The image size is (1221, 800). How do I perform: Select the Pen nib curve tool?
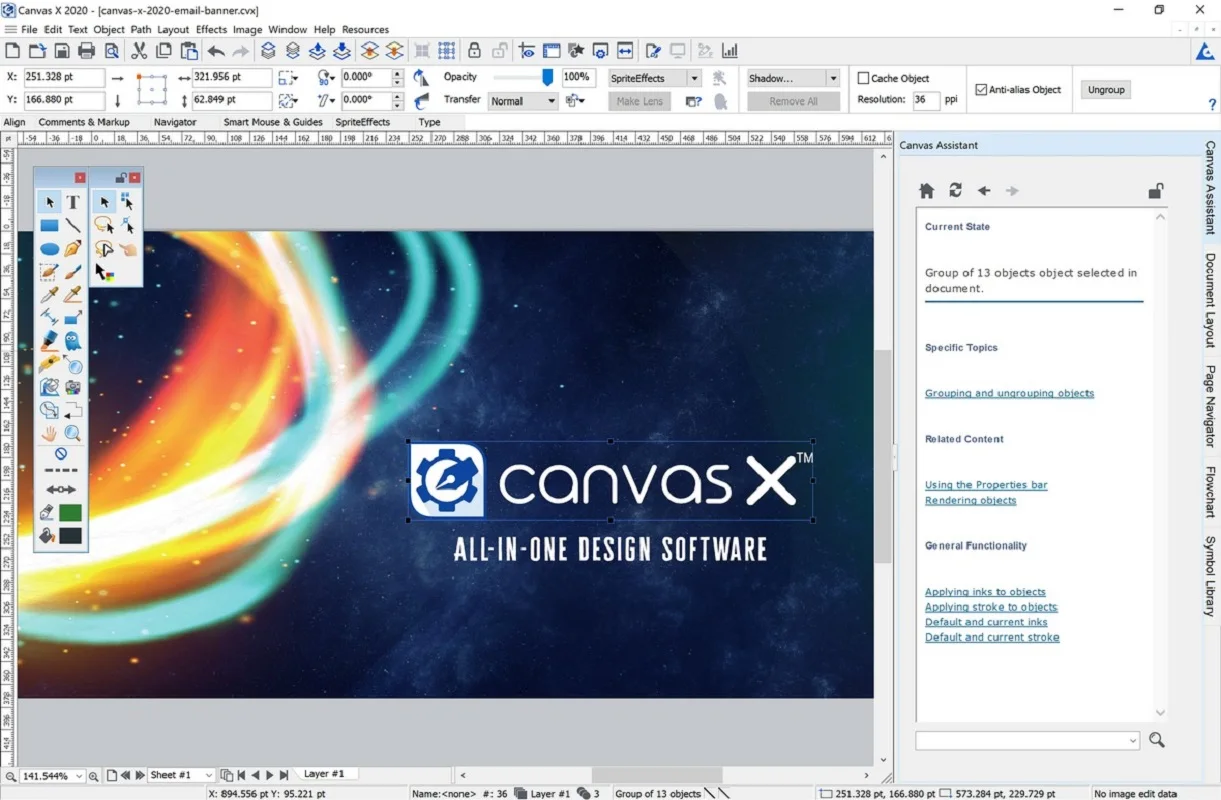click(x=73, y=249)
